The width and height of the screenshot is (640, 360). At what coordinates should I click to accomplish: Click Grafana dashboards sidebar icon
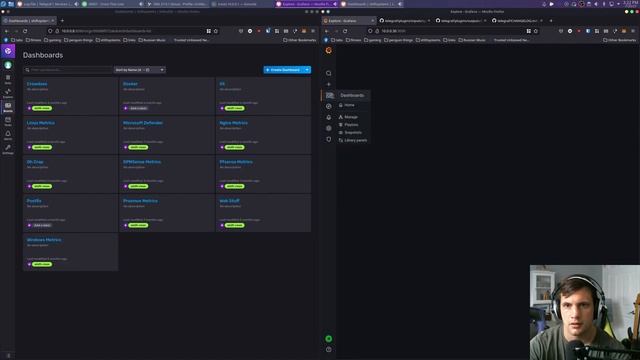pos(329,95)
